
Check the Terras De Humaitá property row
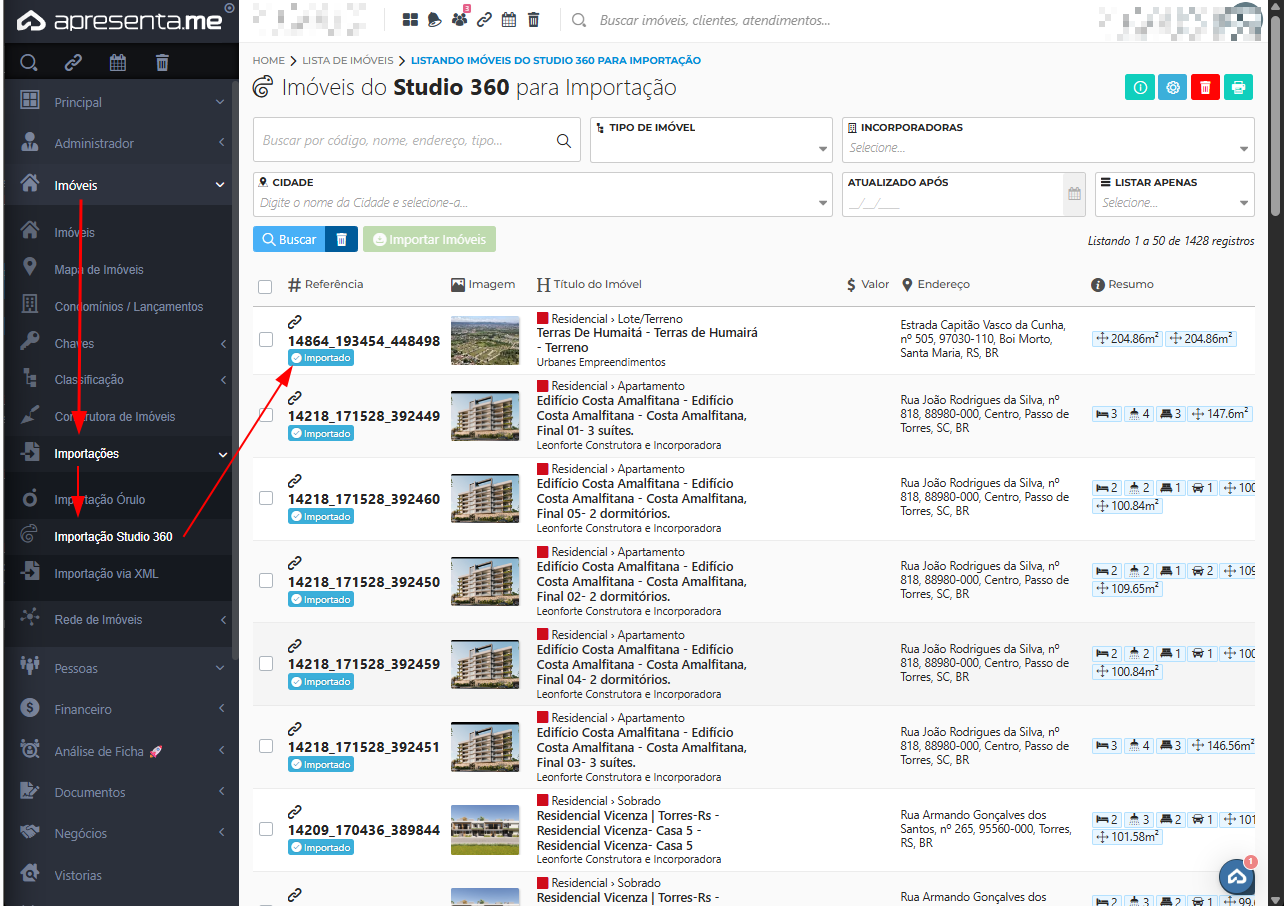click(266, 340)
